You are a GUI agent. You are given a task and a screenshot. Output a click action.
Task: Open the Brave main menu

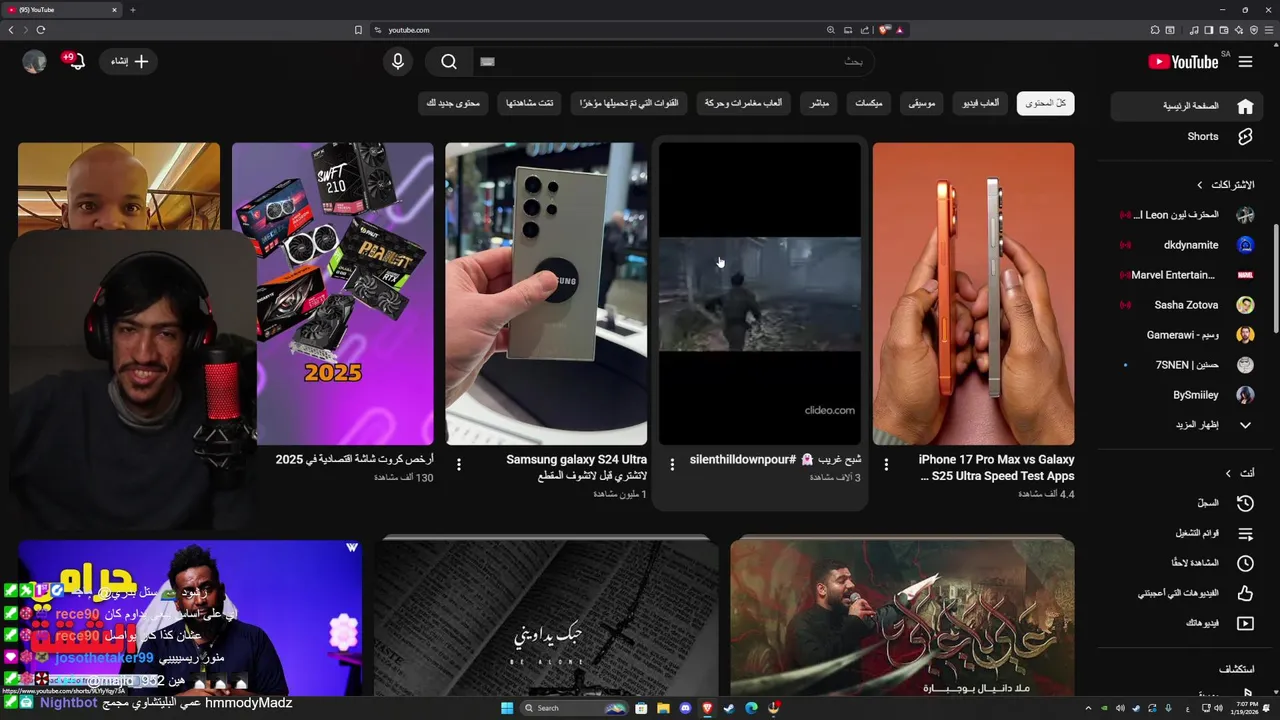click(x=1269, y=30)
